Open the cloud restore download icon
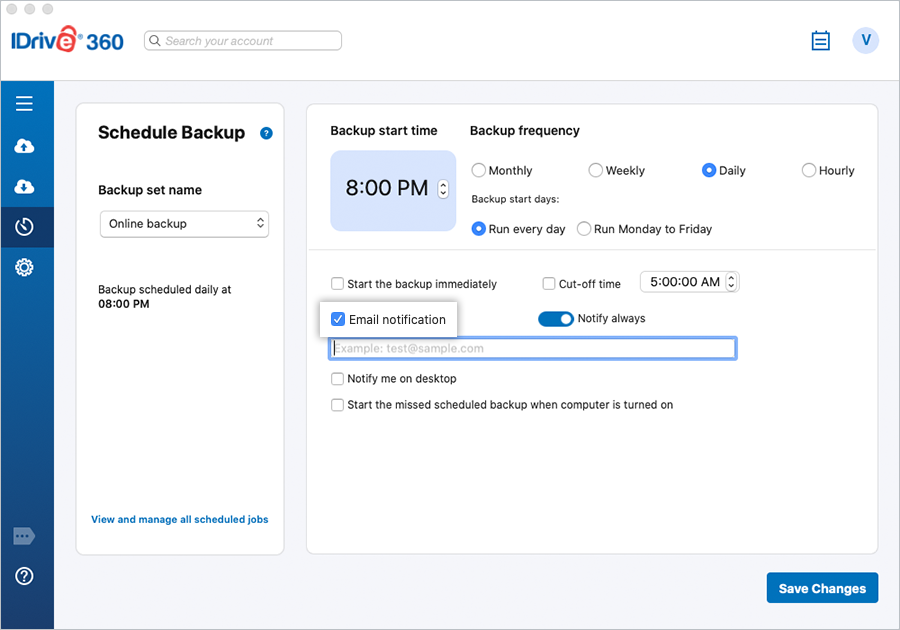The width and height of the screenshot is (900, 630). [x=24, y=187]
